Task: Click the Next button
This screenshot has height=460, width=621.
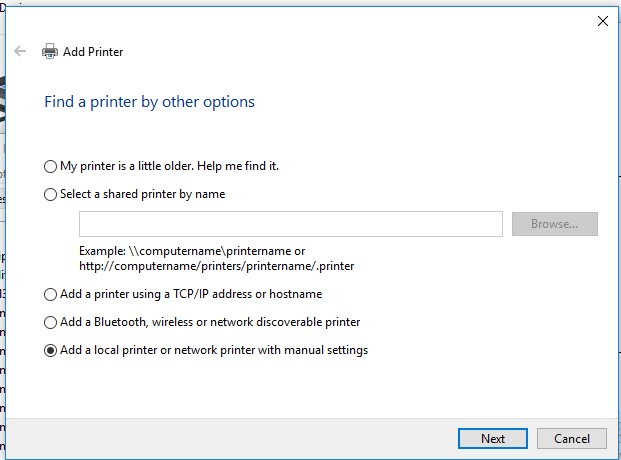Action: 492,438
